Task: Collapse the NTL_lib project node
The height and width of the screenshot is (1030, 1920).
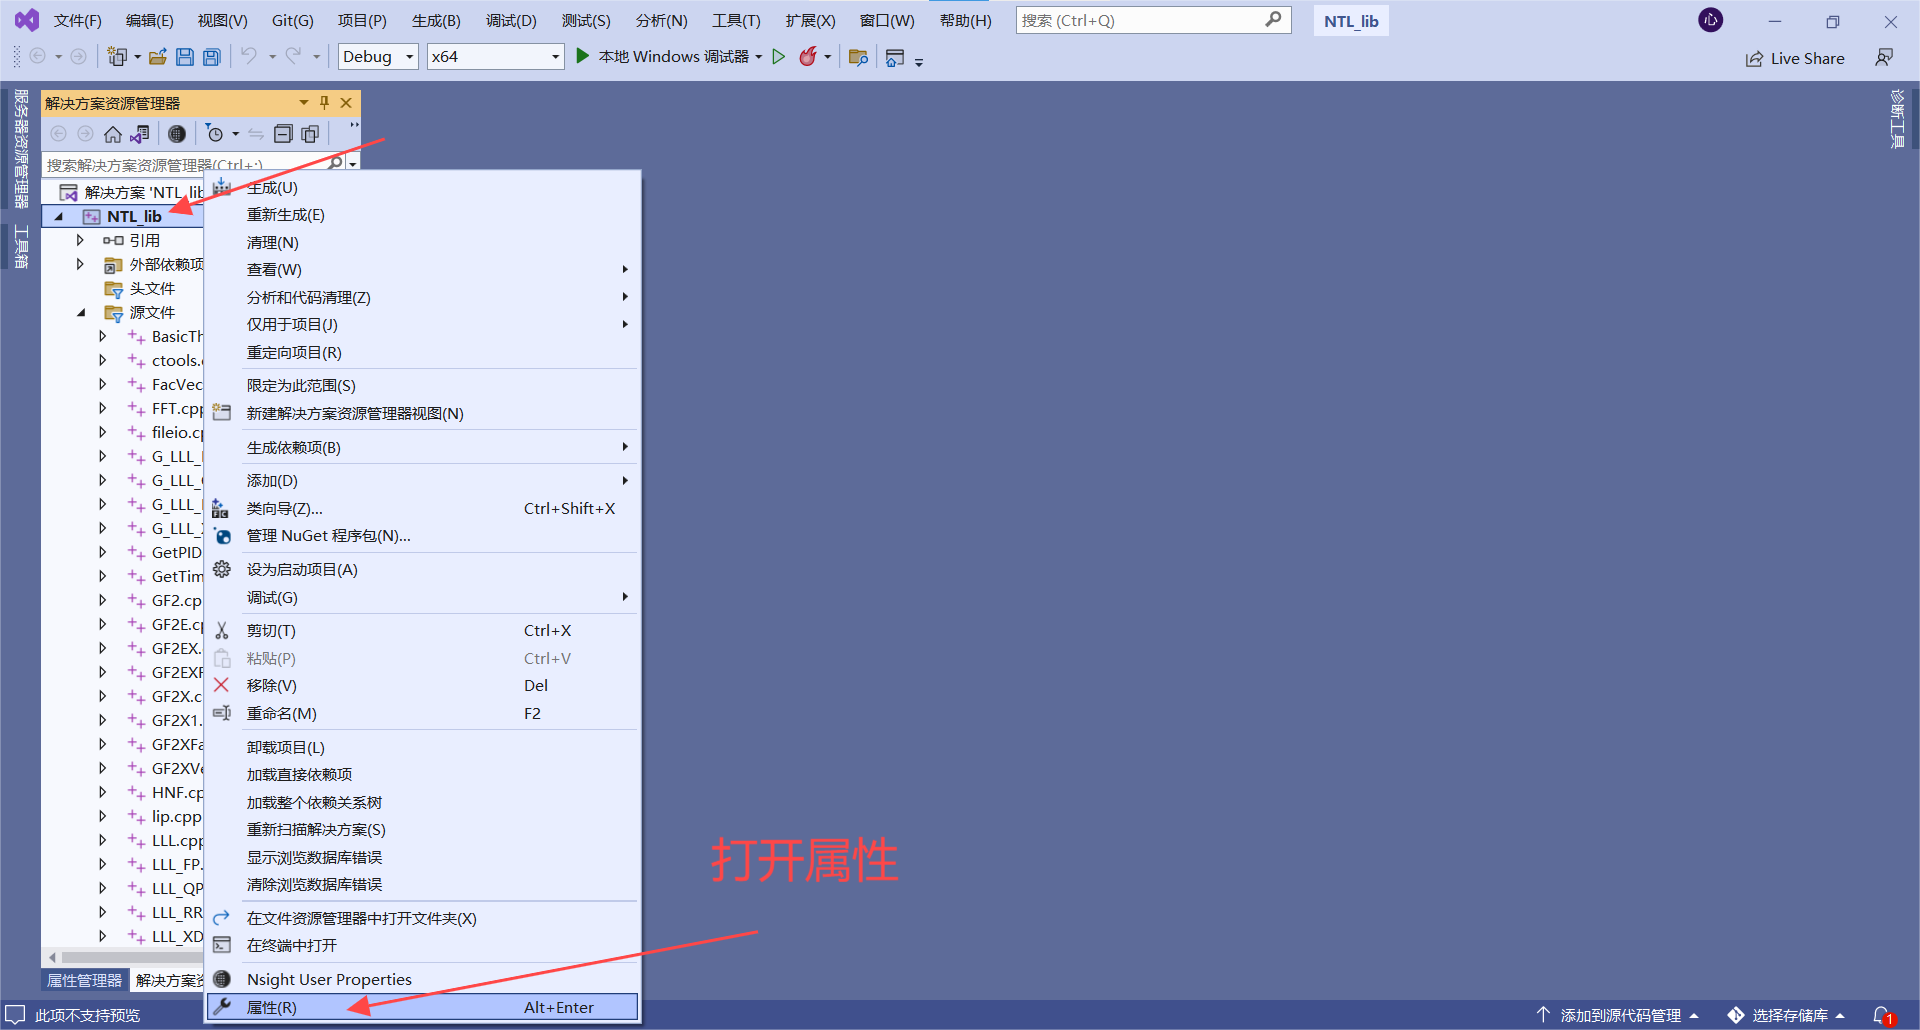Action: [59, 216]
